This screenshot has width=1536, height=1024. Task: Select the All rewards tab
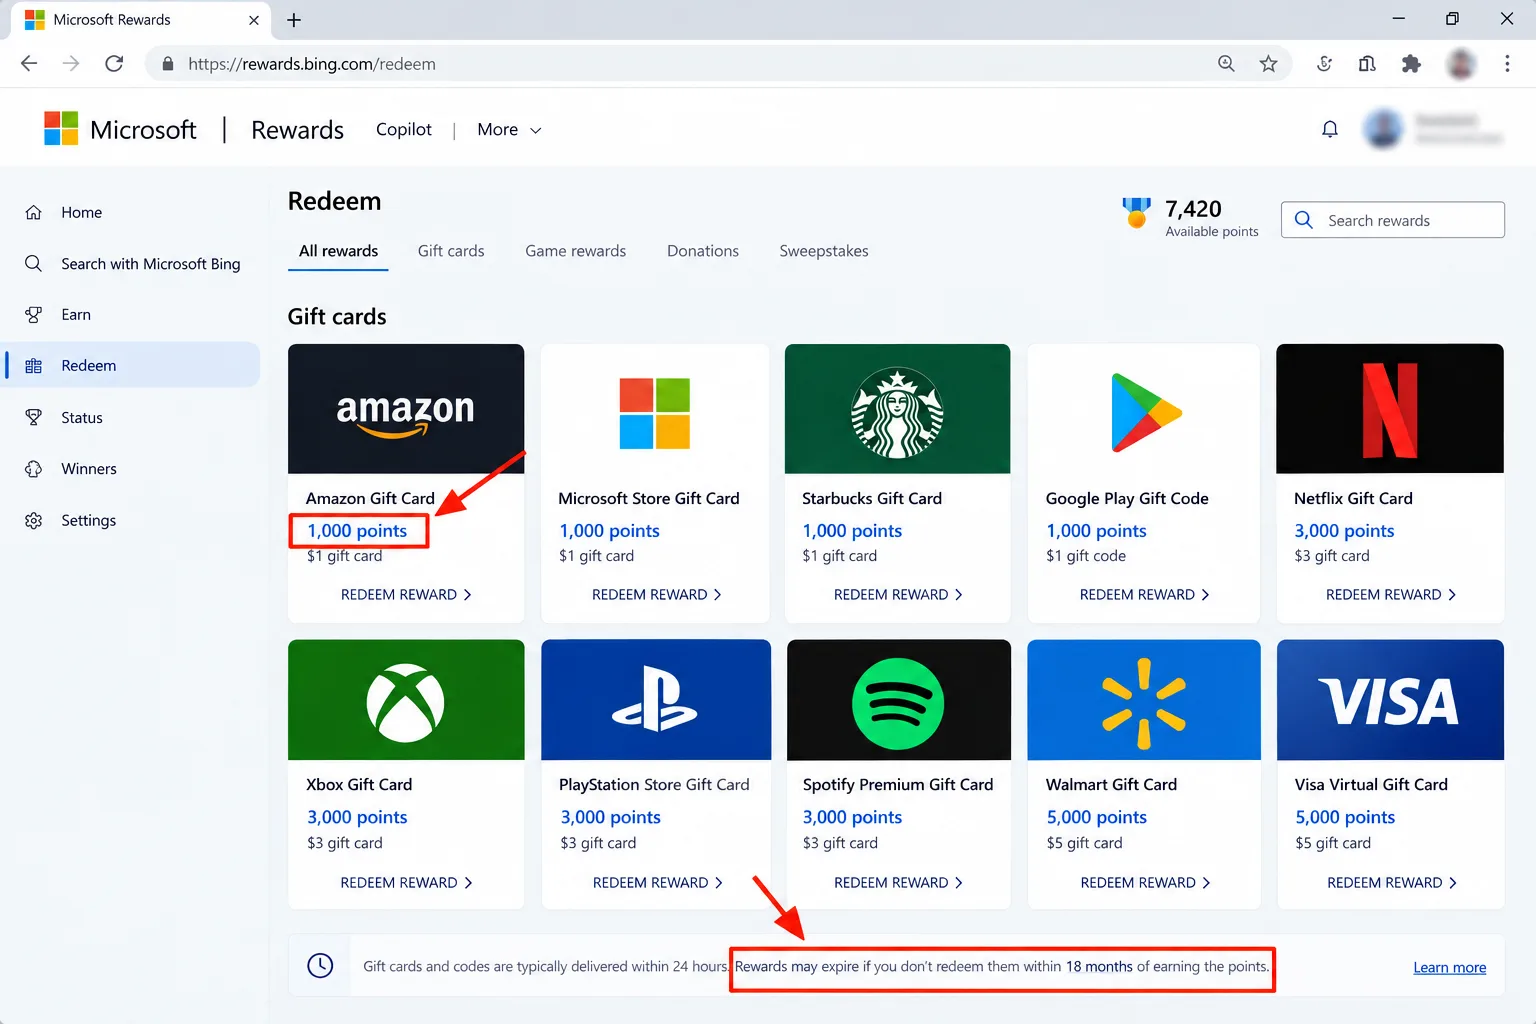coord(338,251)
